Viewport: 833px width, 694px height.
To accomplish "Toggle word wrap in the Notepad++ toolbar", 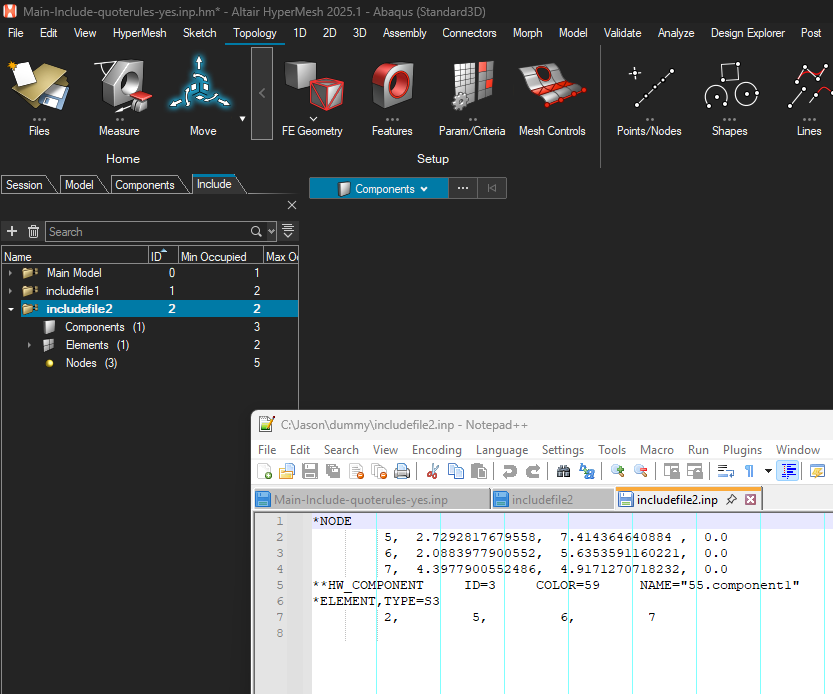I will pyautogui.click(x=725, y=471).
